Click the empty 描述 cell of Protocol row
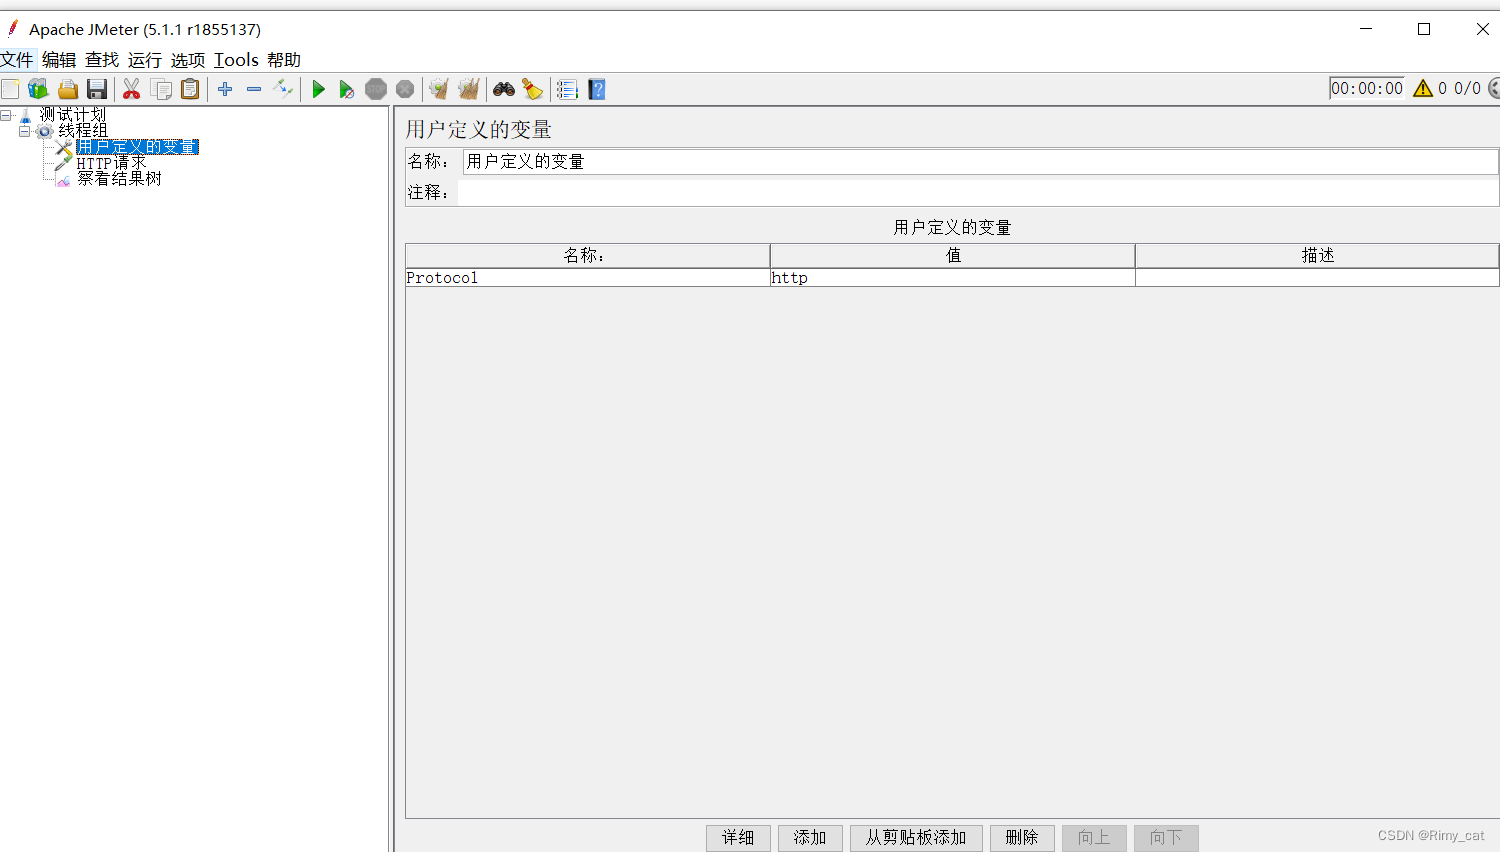 (x=1317, y=278)
